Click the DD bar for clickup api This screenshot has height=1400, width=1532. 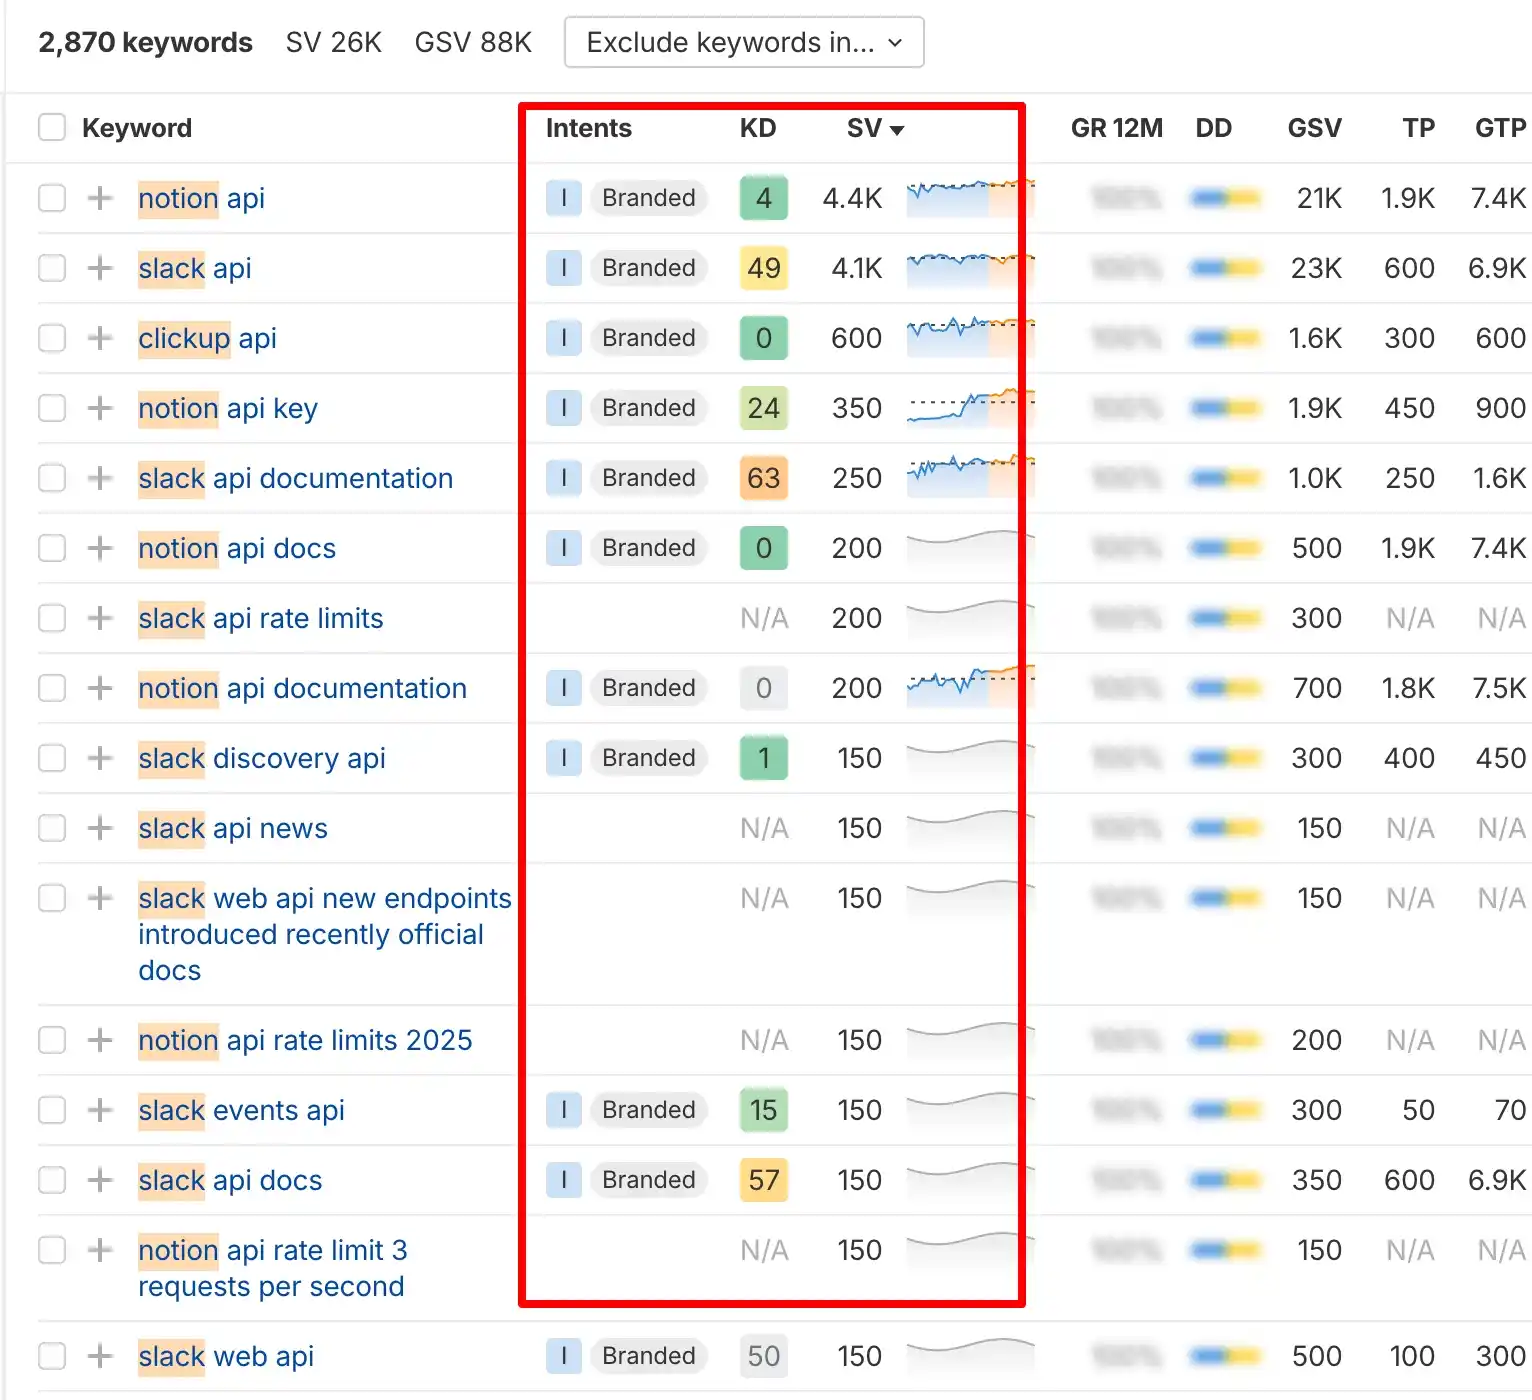(1225, 338)
